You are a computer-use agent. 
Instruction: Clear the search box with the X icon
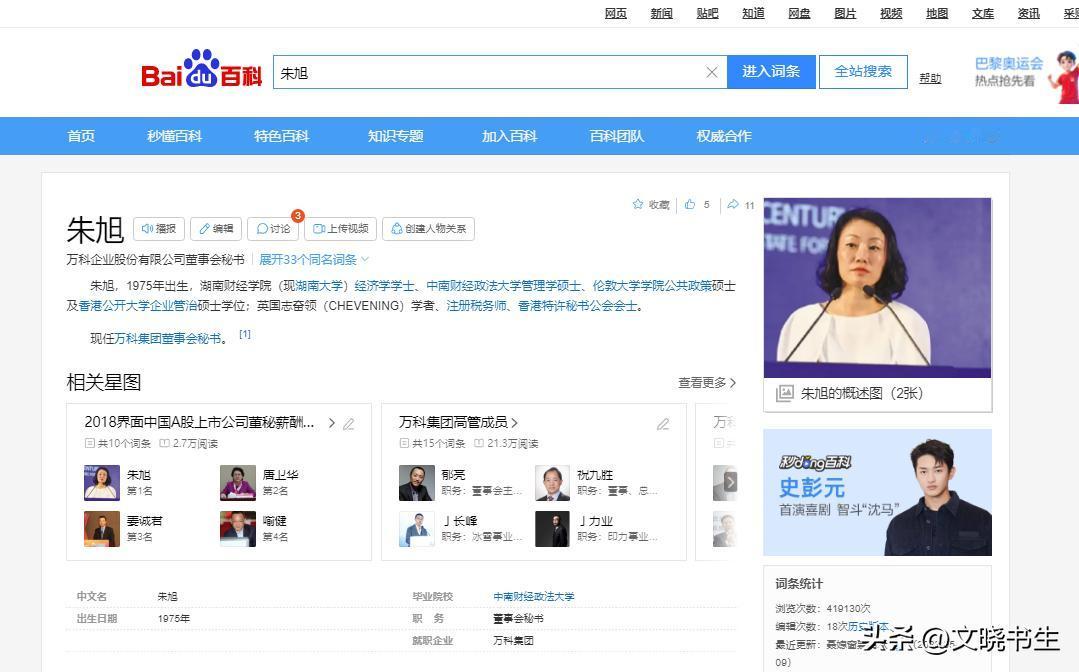pyautogui.click(x=712, y=72)
